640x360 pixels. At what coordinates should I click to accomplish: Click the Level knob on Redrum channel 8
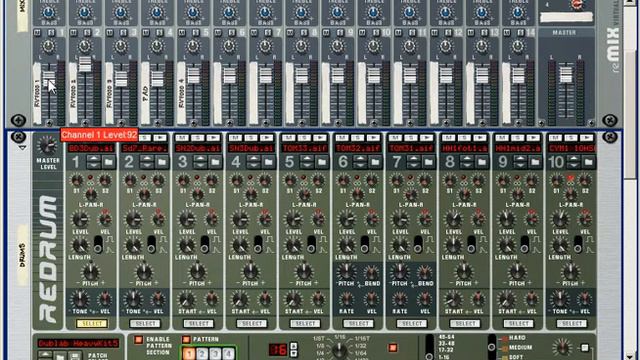pyautogui.click(x=453, y=219)
